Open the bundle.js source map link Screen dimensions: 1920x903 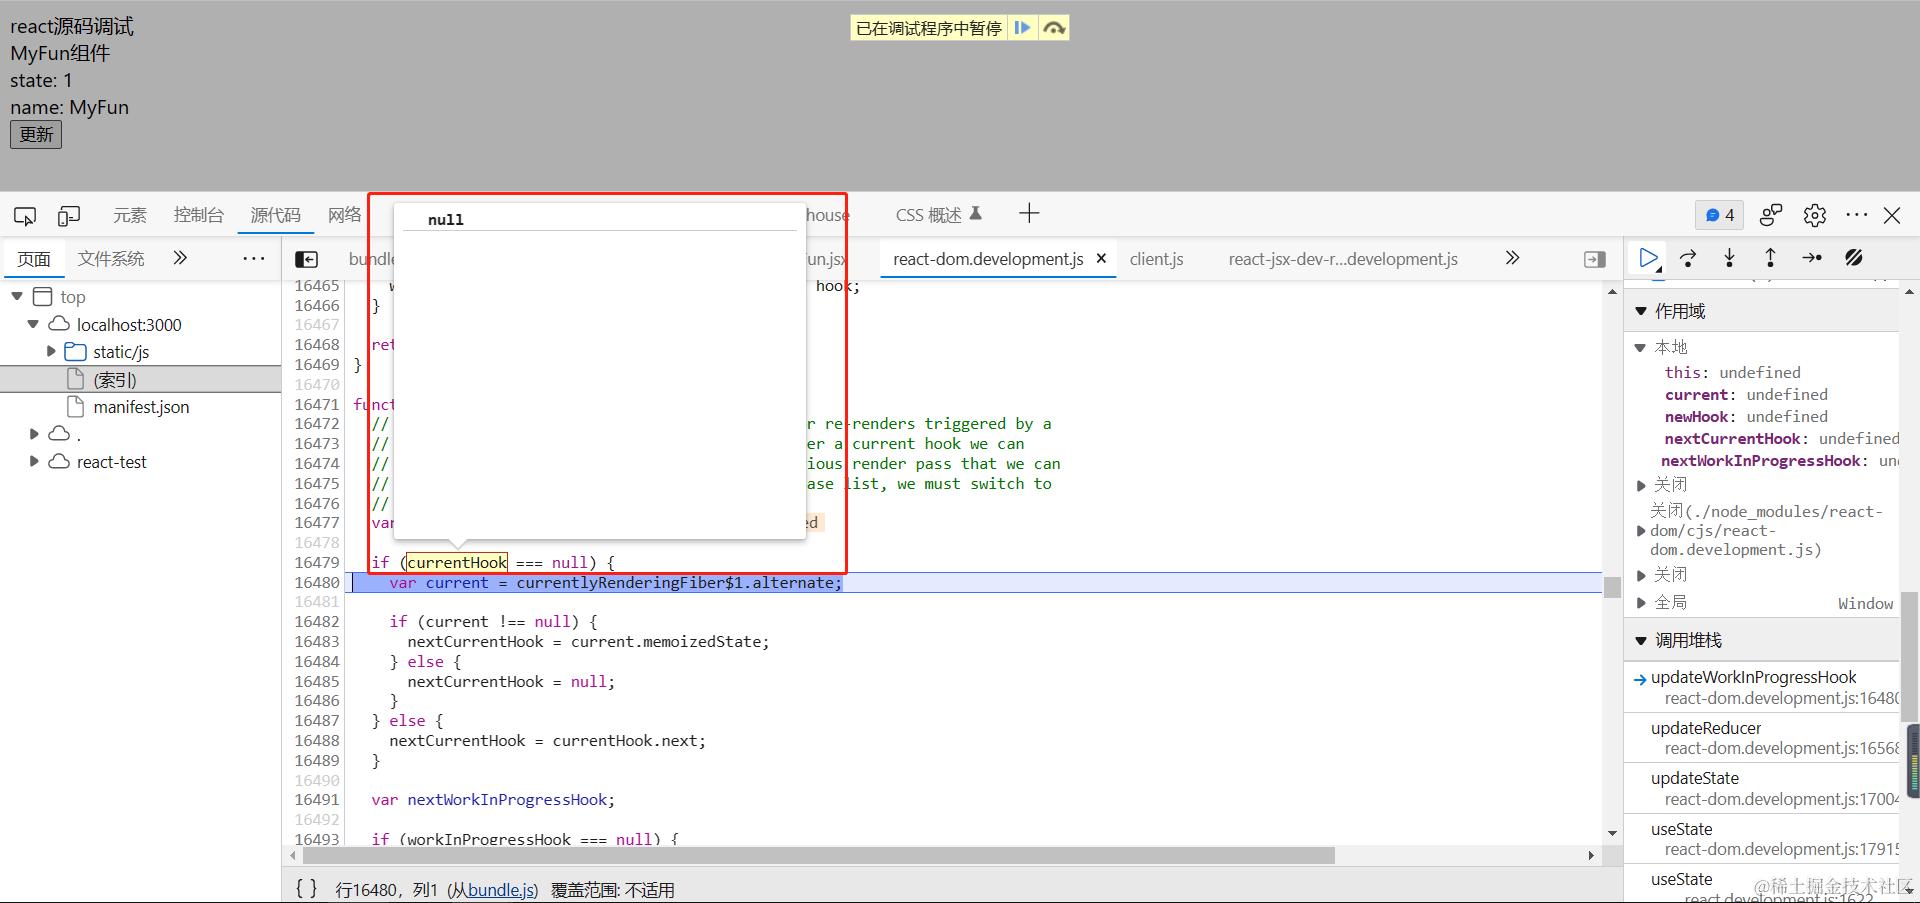502,890
